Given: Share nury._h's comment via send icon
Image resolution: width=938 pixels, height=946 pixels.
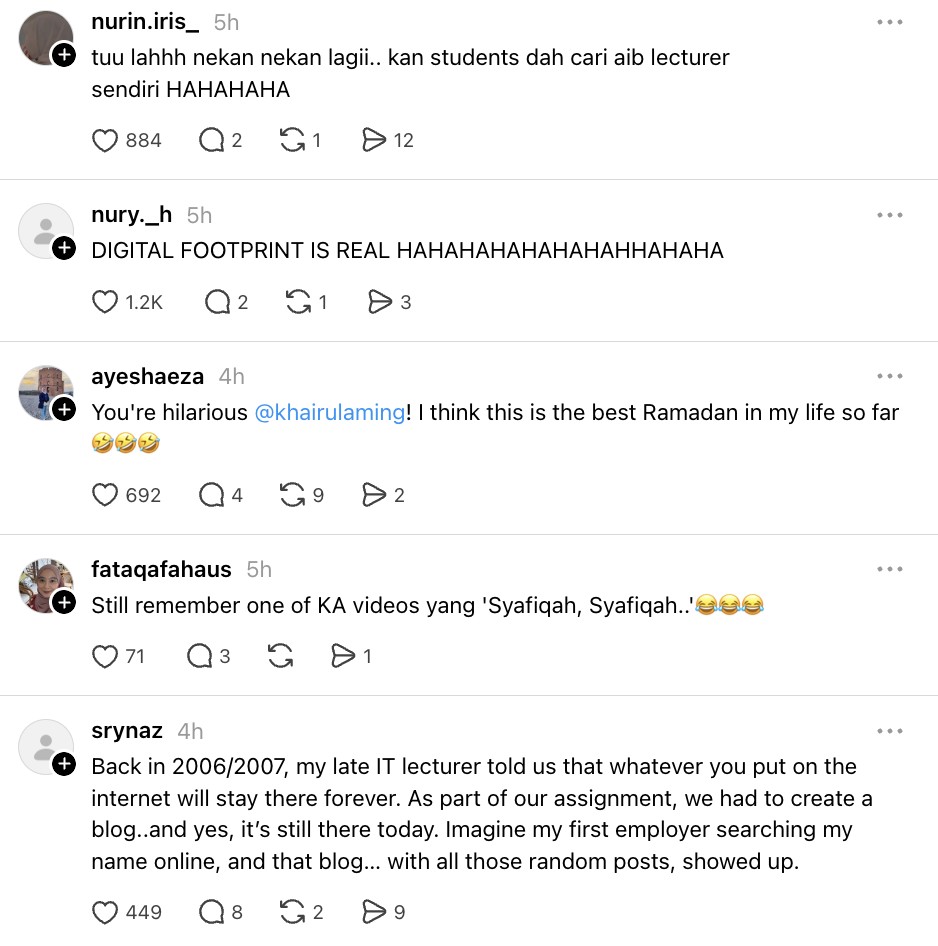Looking at the screenshot, I should [380, 302].
